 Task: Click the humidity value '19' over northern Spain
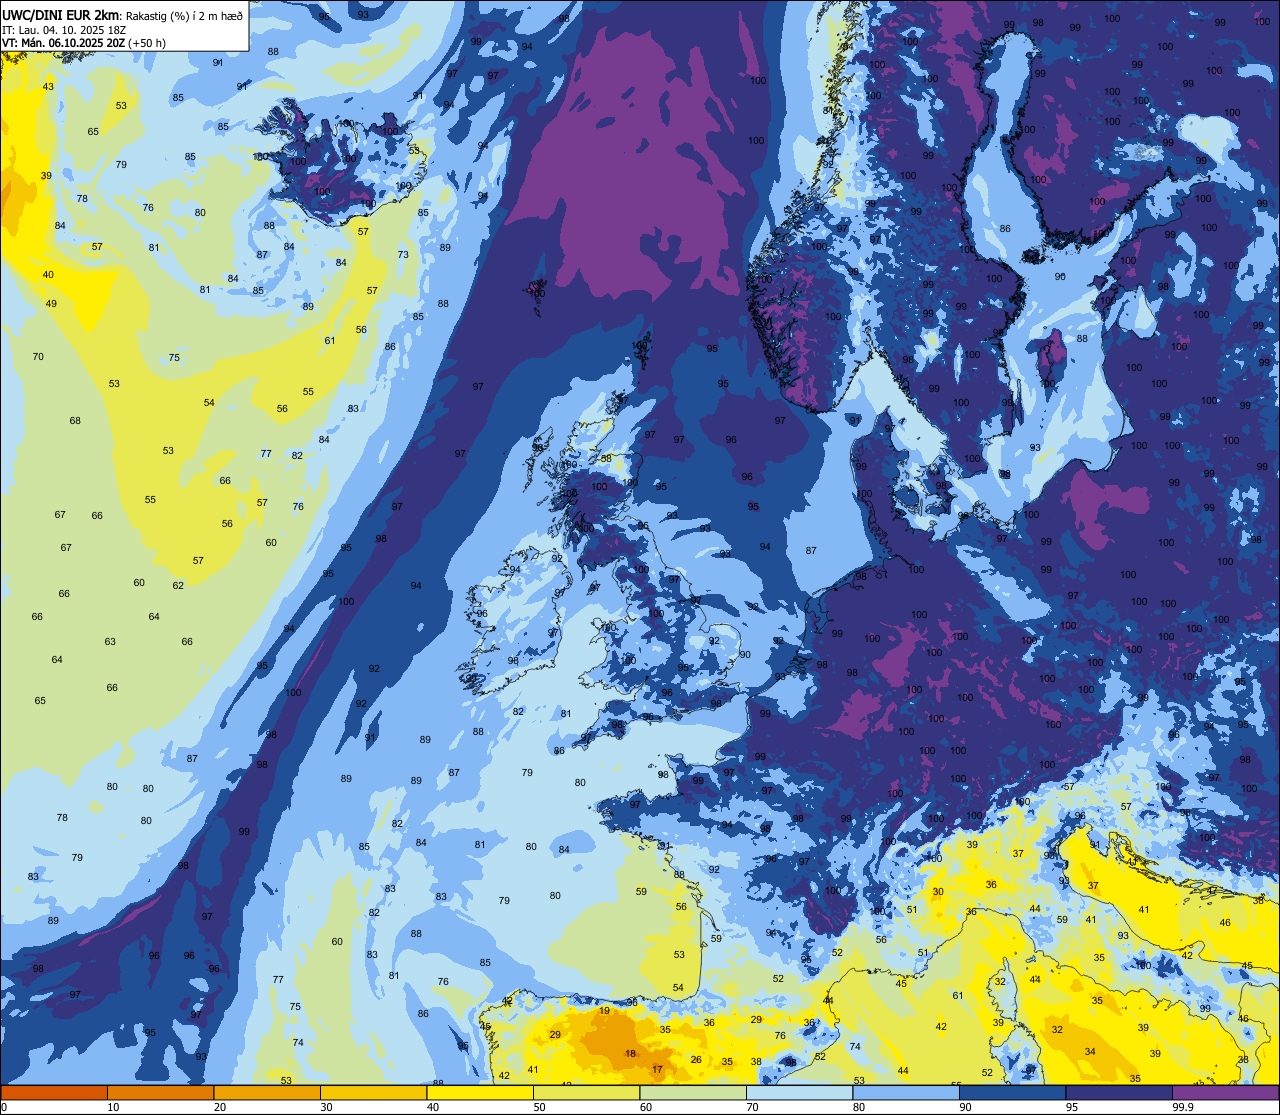pos(604,1011)
